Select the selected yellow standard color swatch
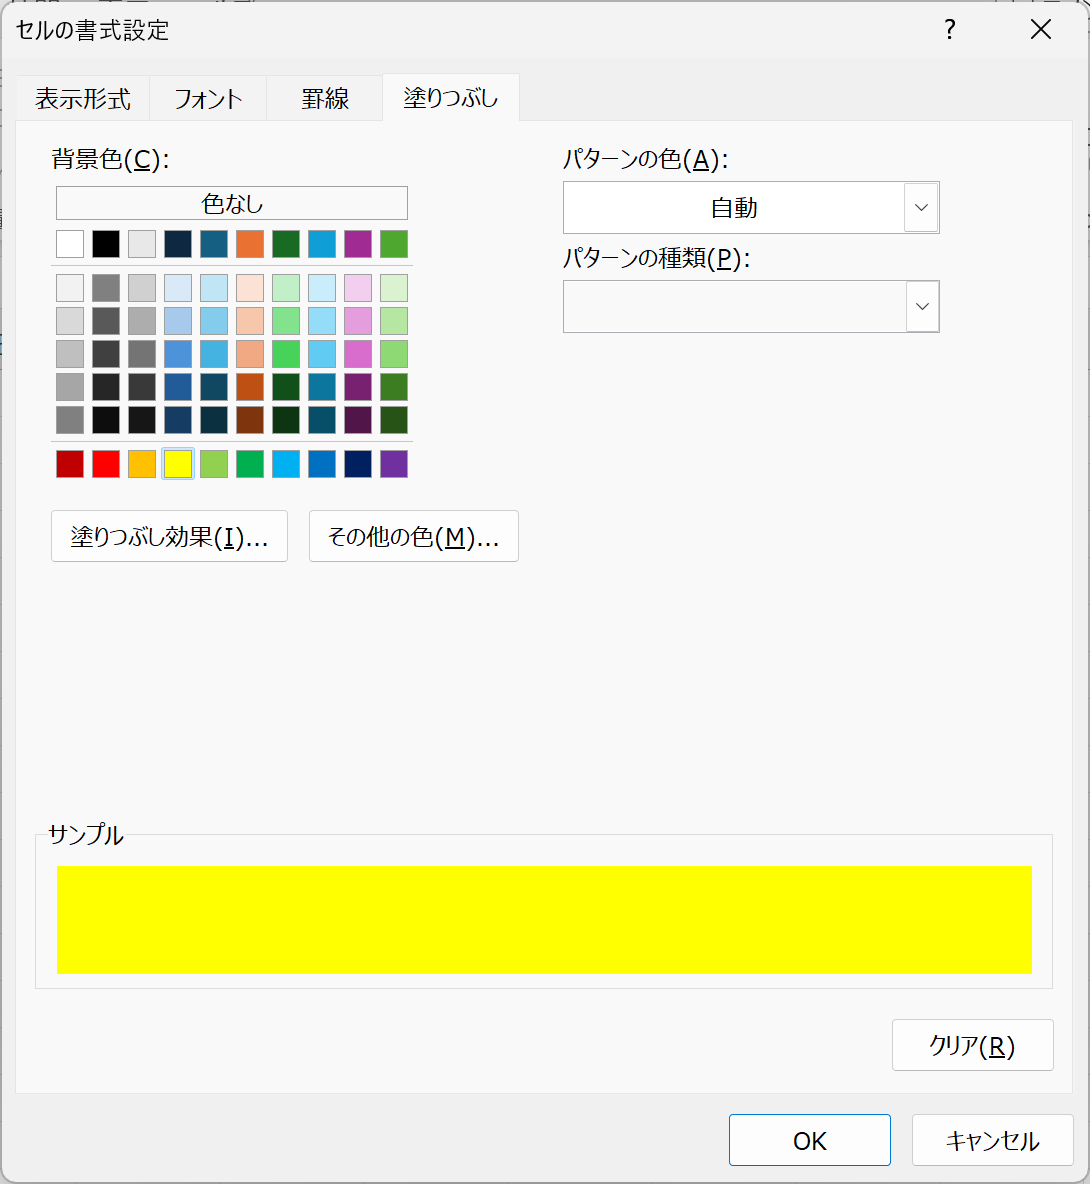The width and height of the screenshot is (1090, 1184). pyautogui.click(x=178, y=464)
